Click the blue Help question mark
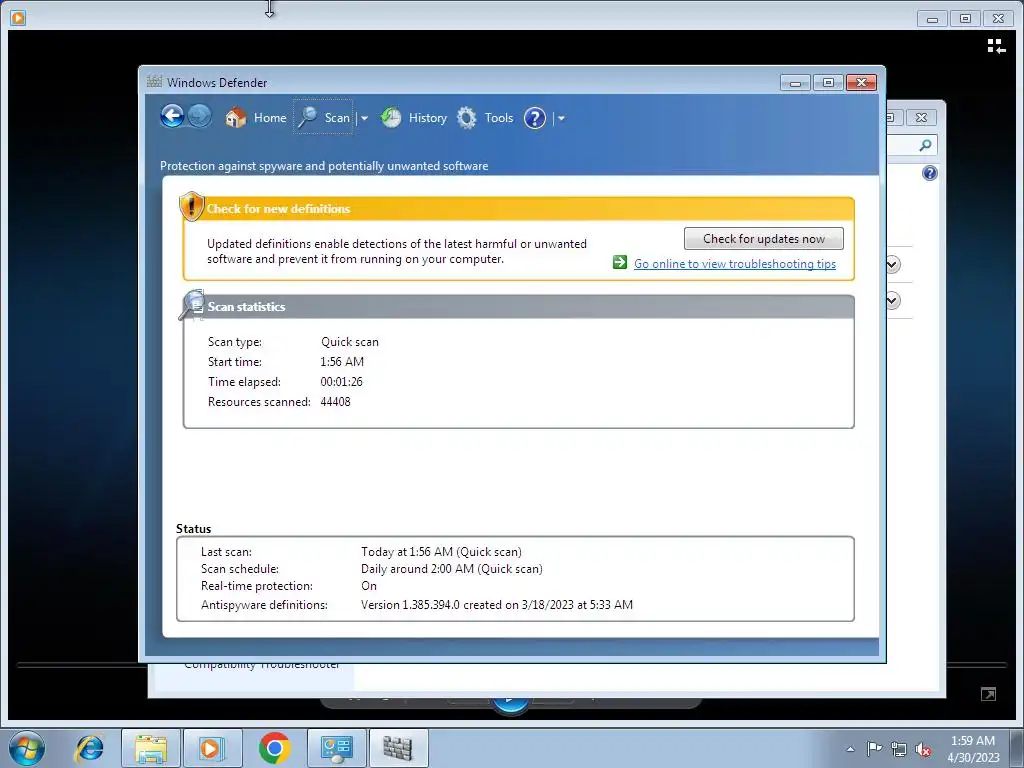The height and width of the screenshot is (768, 1024). point(535,118)
